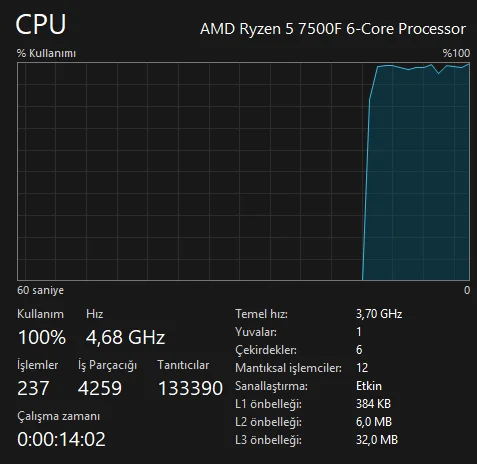477x464 pixels.
Task: Select the İşlemler count 237
Action: point(33,388)
